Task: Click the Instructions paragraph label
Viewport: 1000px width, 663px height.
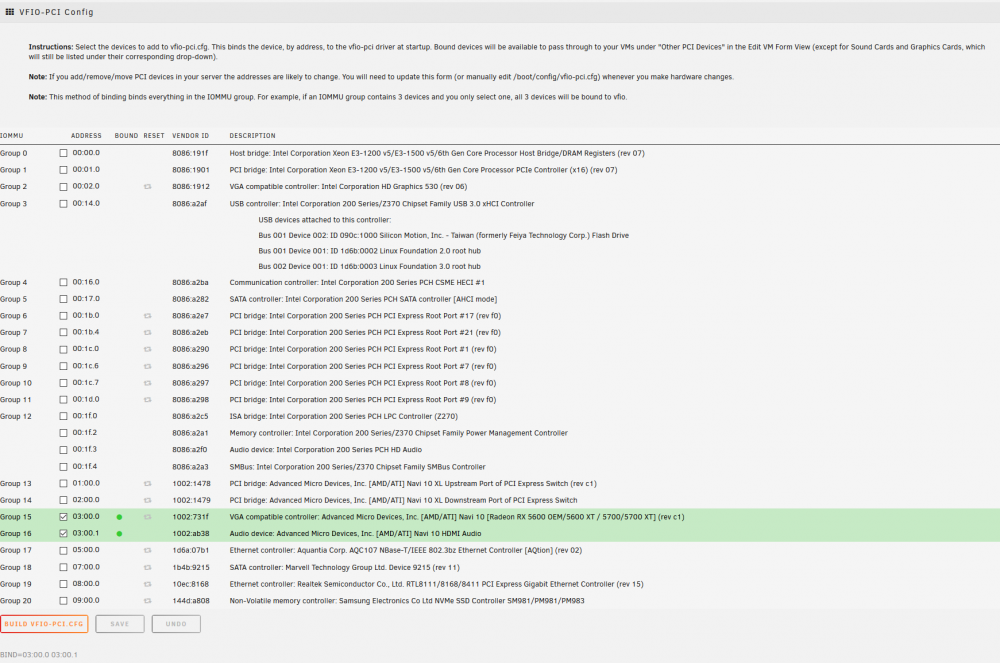Action: 51,47
